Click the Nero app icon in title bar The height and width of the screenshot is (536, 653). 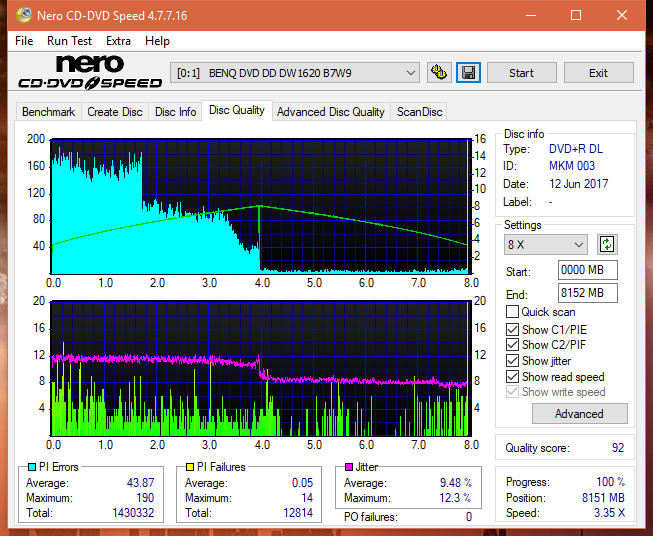click(x=24, y=15)
